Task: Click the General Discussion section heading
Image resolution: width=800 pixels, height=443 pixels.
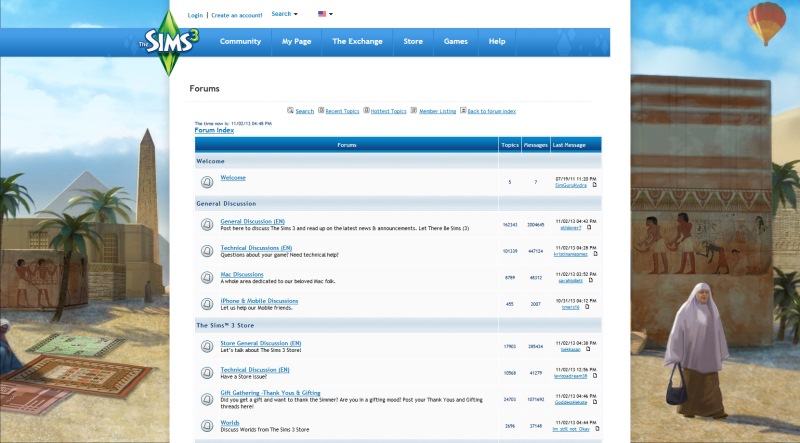Action: click(226, 204)
